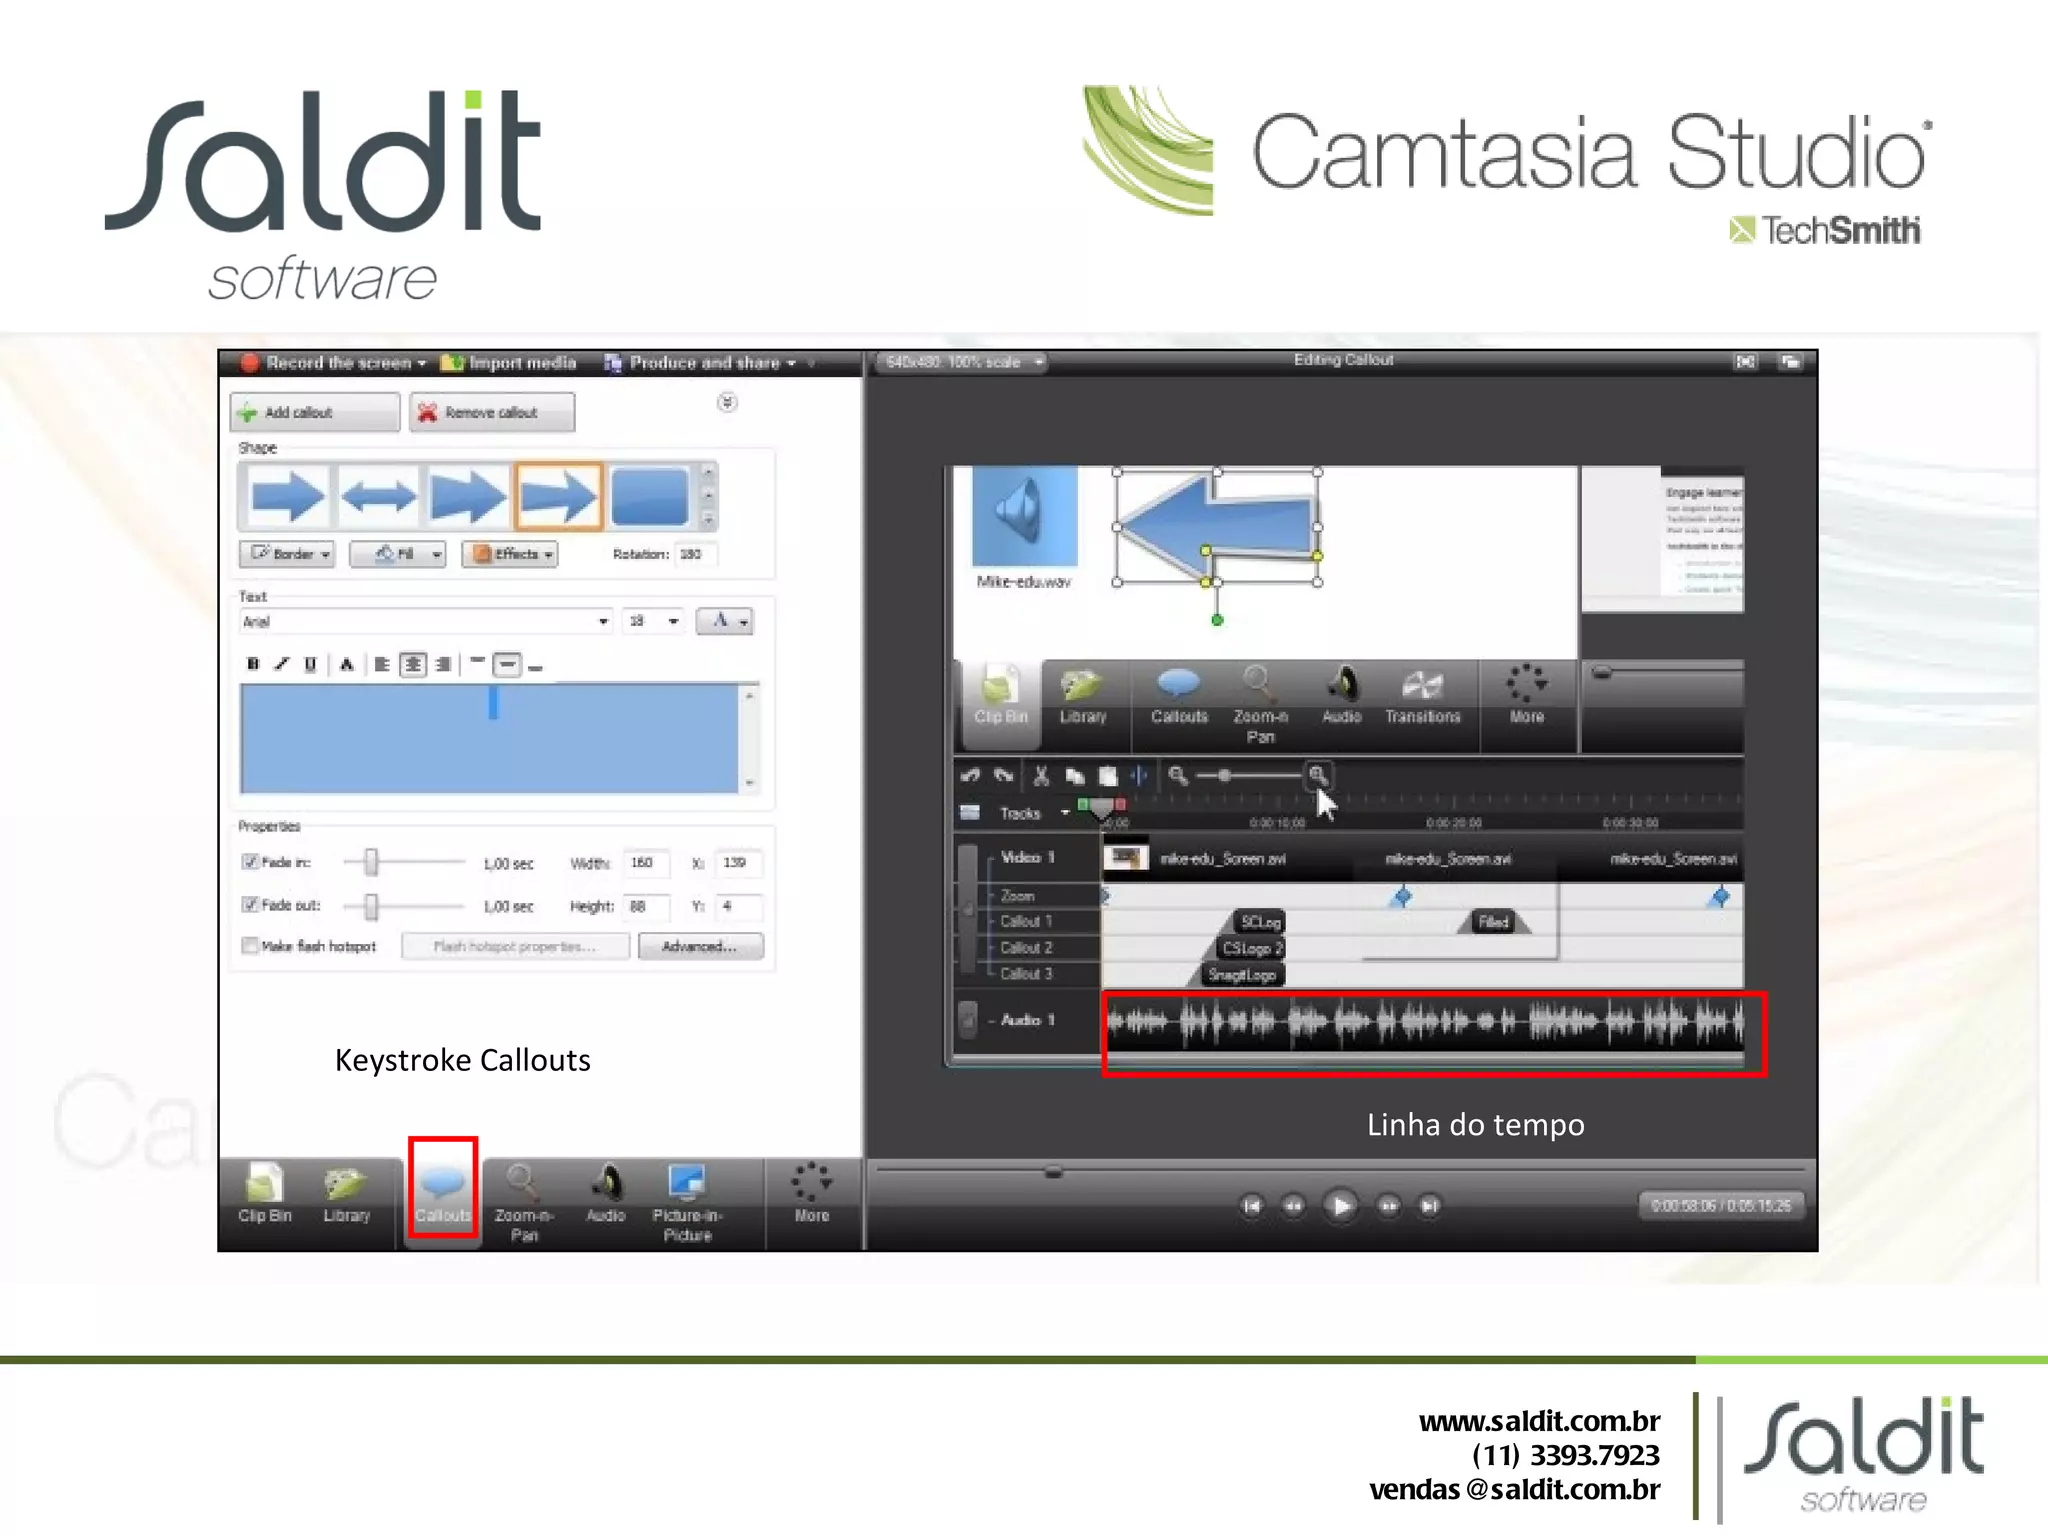
Task: Toggle Italic text formatting
Action: click(282, 664)
